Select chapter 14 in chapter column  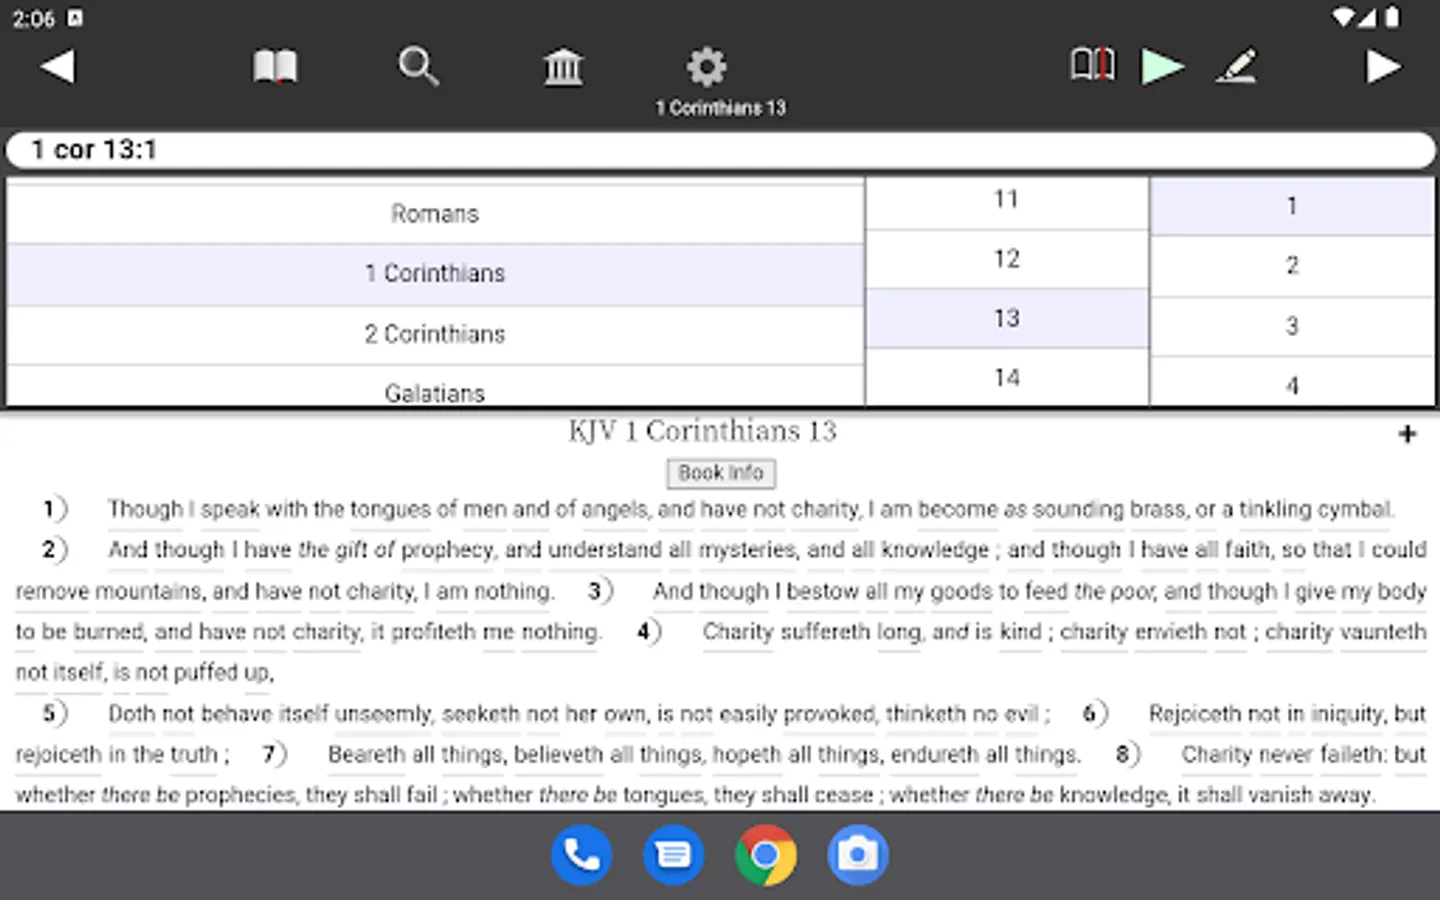point(1006,377)
